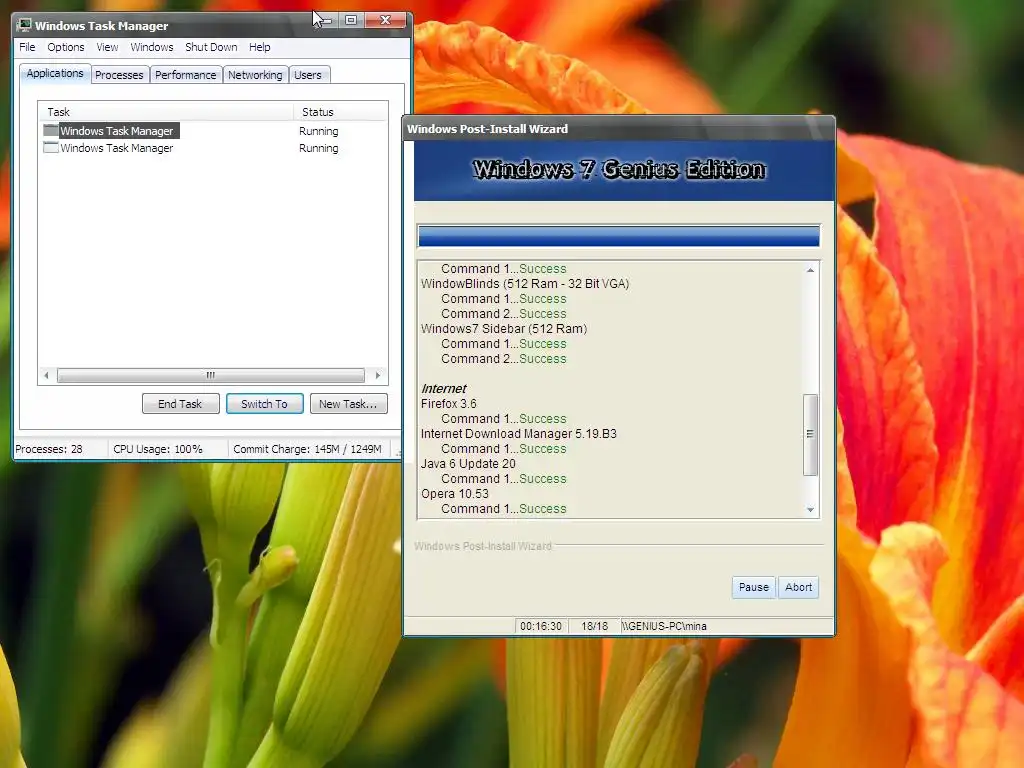Click the Switch To button
Image resolution: width=1024 pixels, height=768 pixels.
pyautogui.click(x=264, y=404)
